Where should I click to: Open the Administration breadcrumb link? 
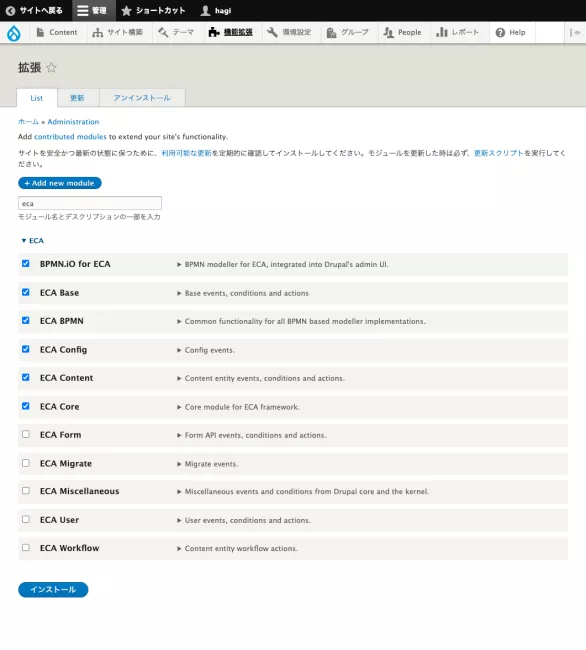click(73, 121)
